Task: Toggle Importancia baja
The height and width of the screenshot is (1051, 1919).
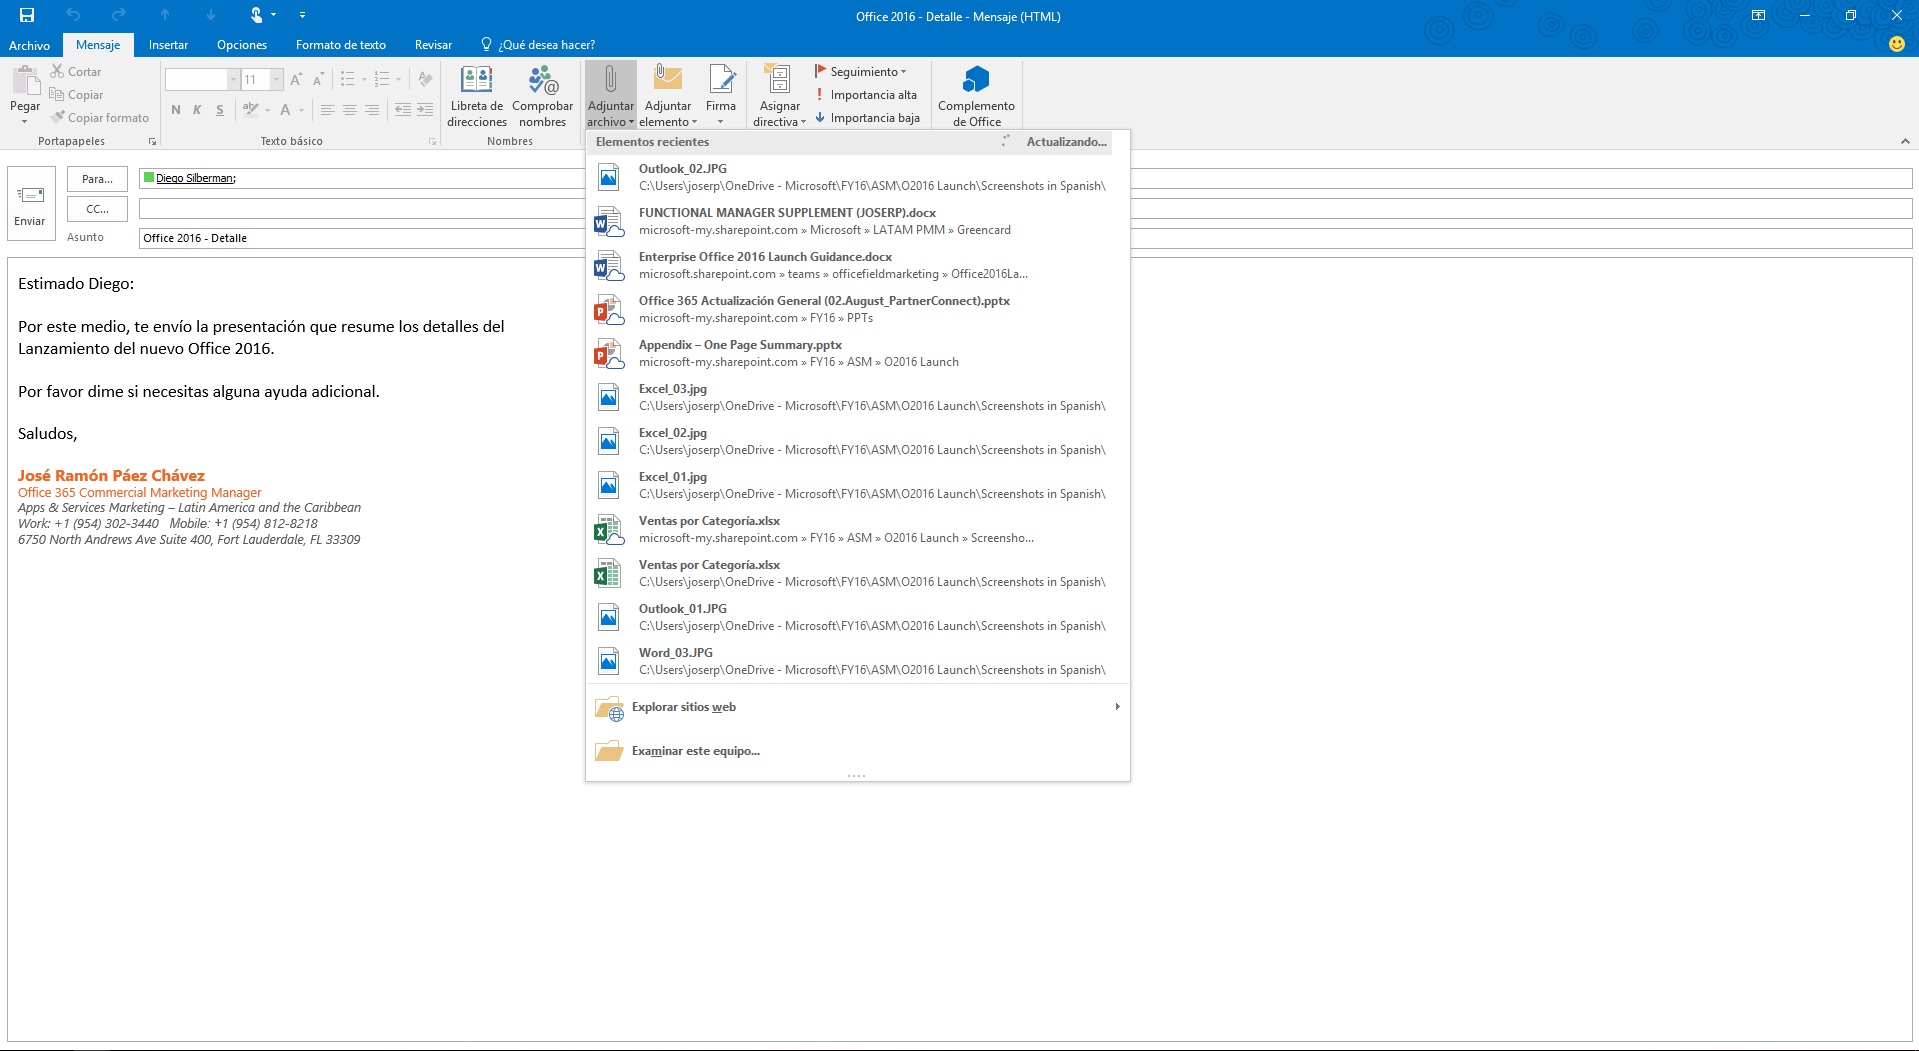Action: click(x=867, y=118)
